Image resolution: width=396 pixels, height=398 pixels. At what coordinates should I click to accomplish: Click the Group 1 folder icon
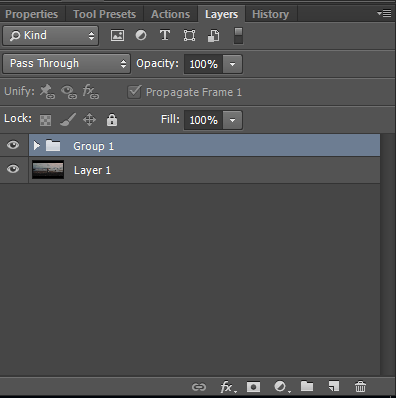tap(53, 145)
